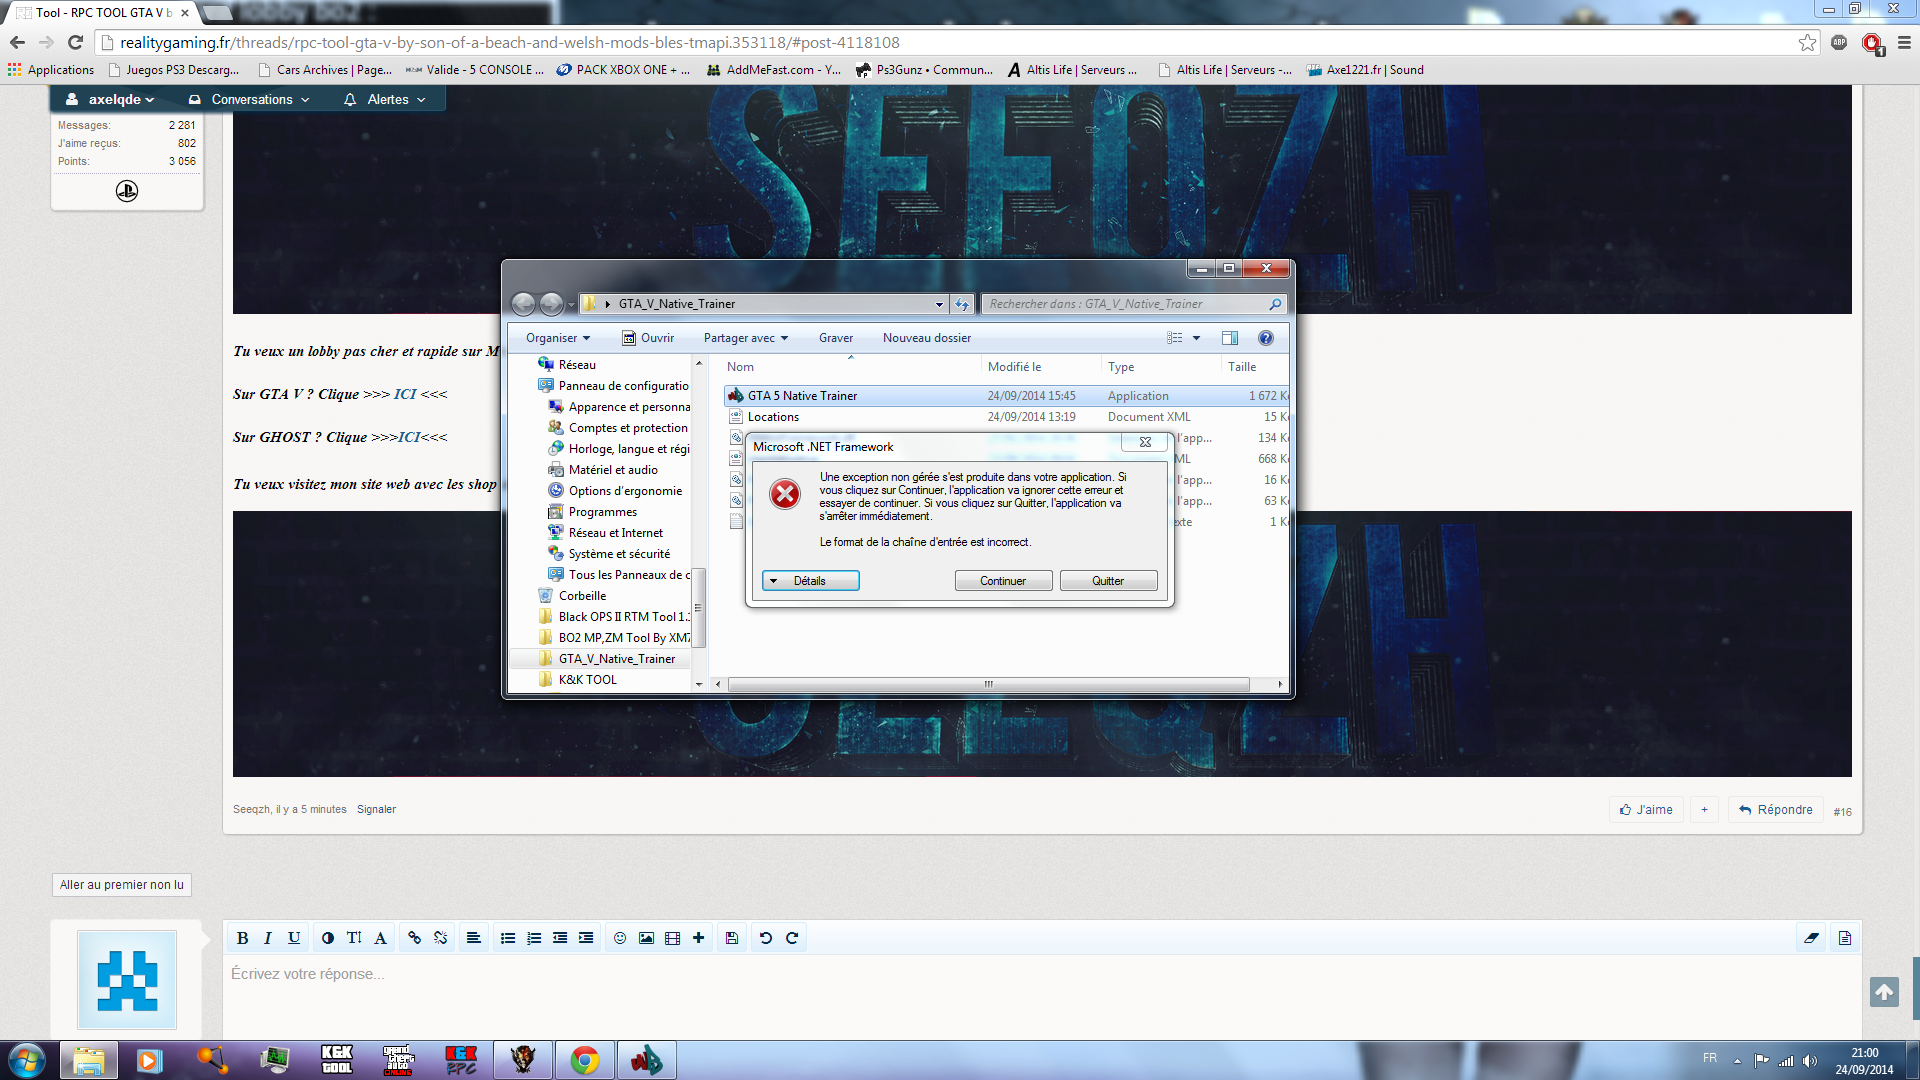Save draft using floppy icon
The height and width of the screenshot is (1080, 1920).
pos(732,938)
